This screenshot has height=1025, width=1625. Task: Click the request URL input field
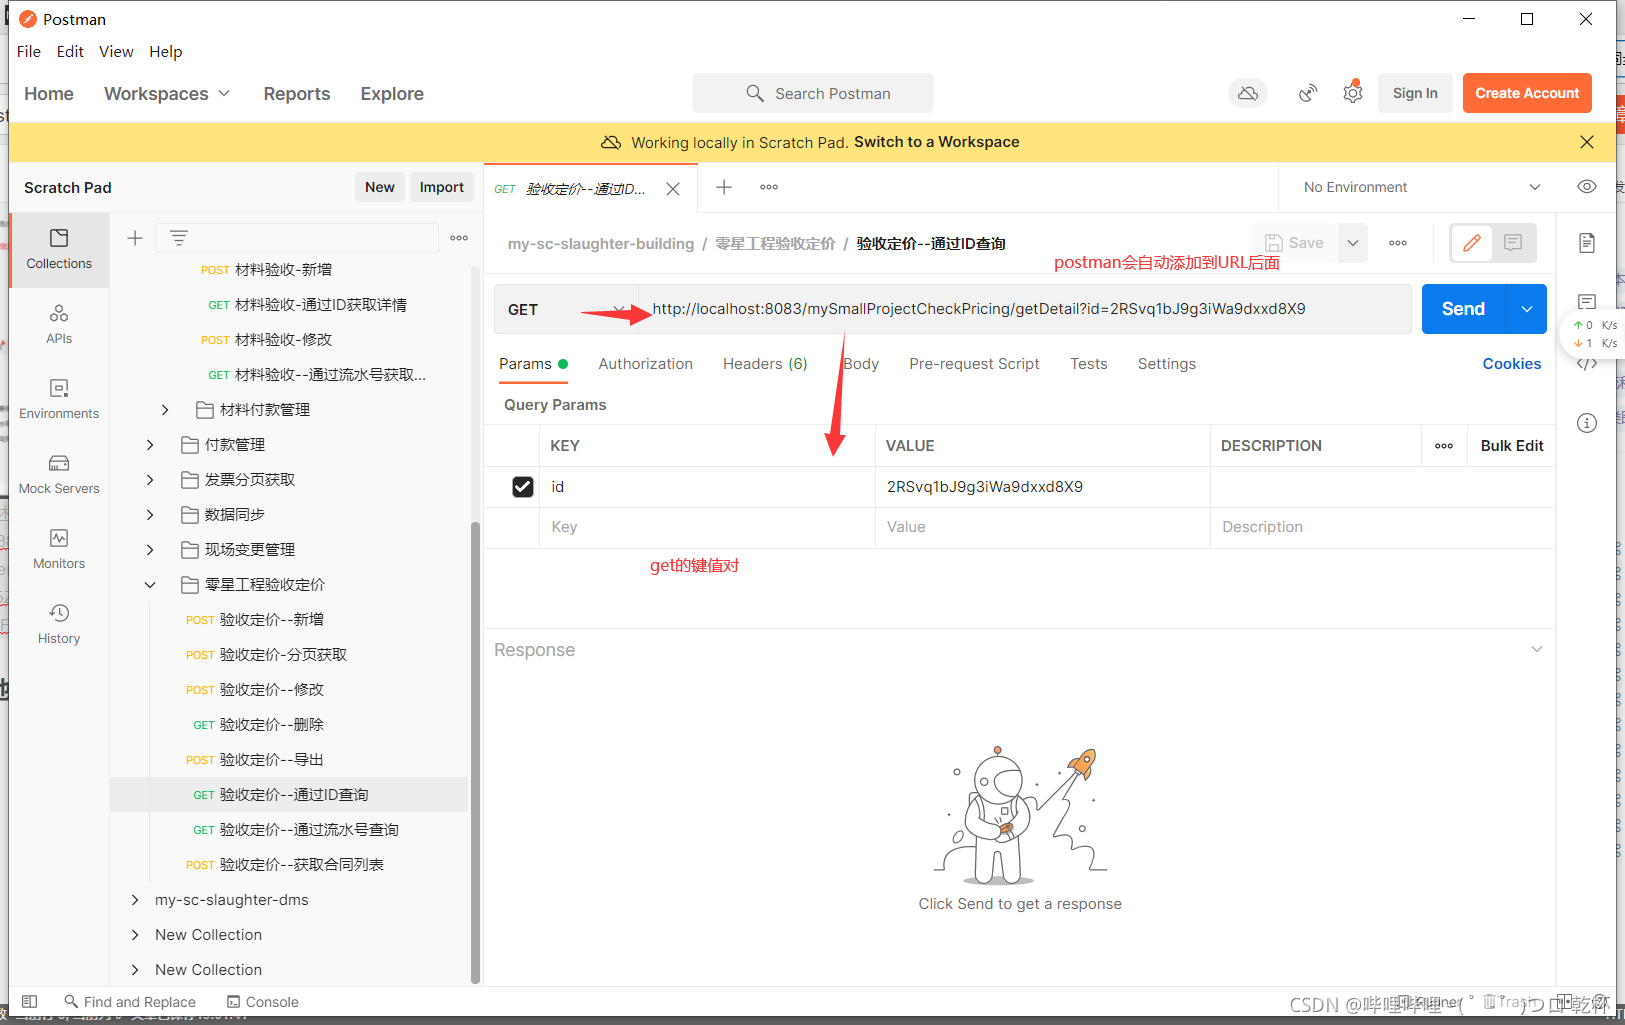(1025, 309)
